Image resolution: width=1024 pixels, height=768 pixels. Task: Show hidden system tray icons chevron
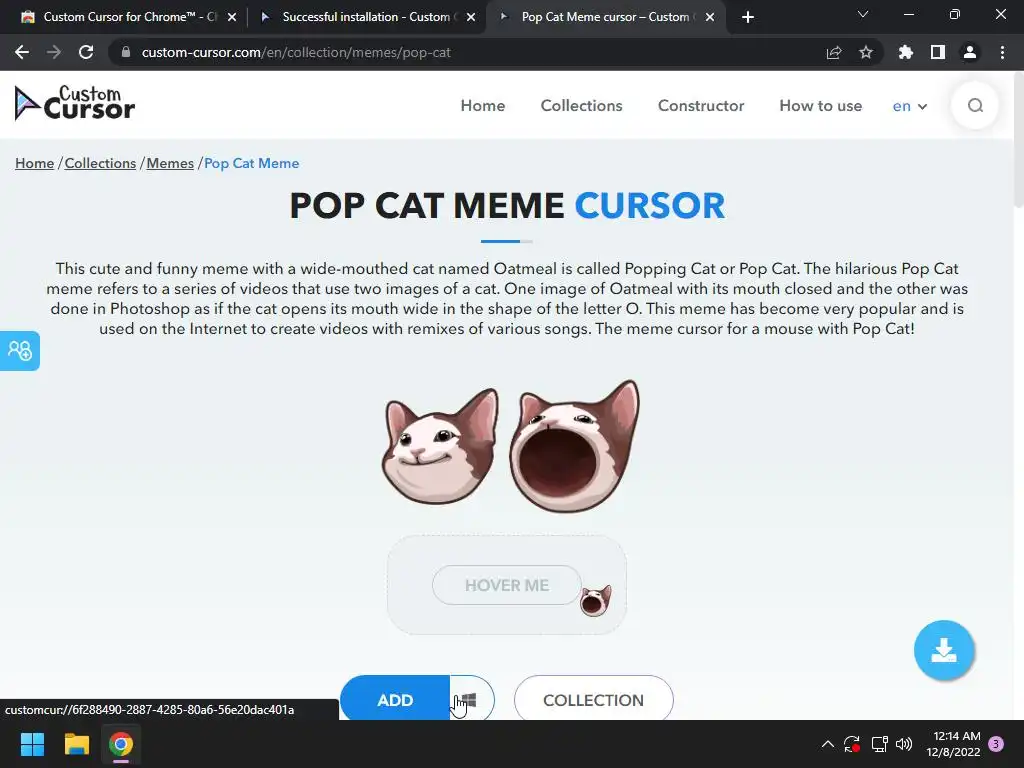click(827, 744)
